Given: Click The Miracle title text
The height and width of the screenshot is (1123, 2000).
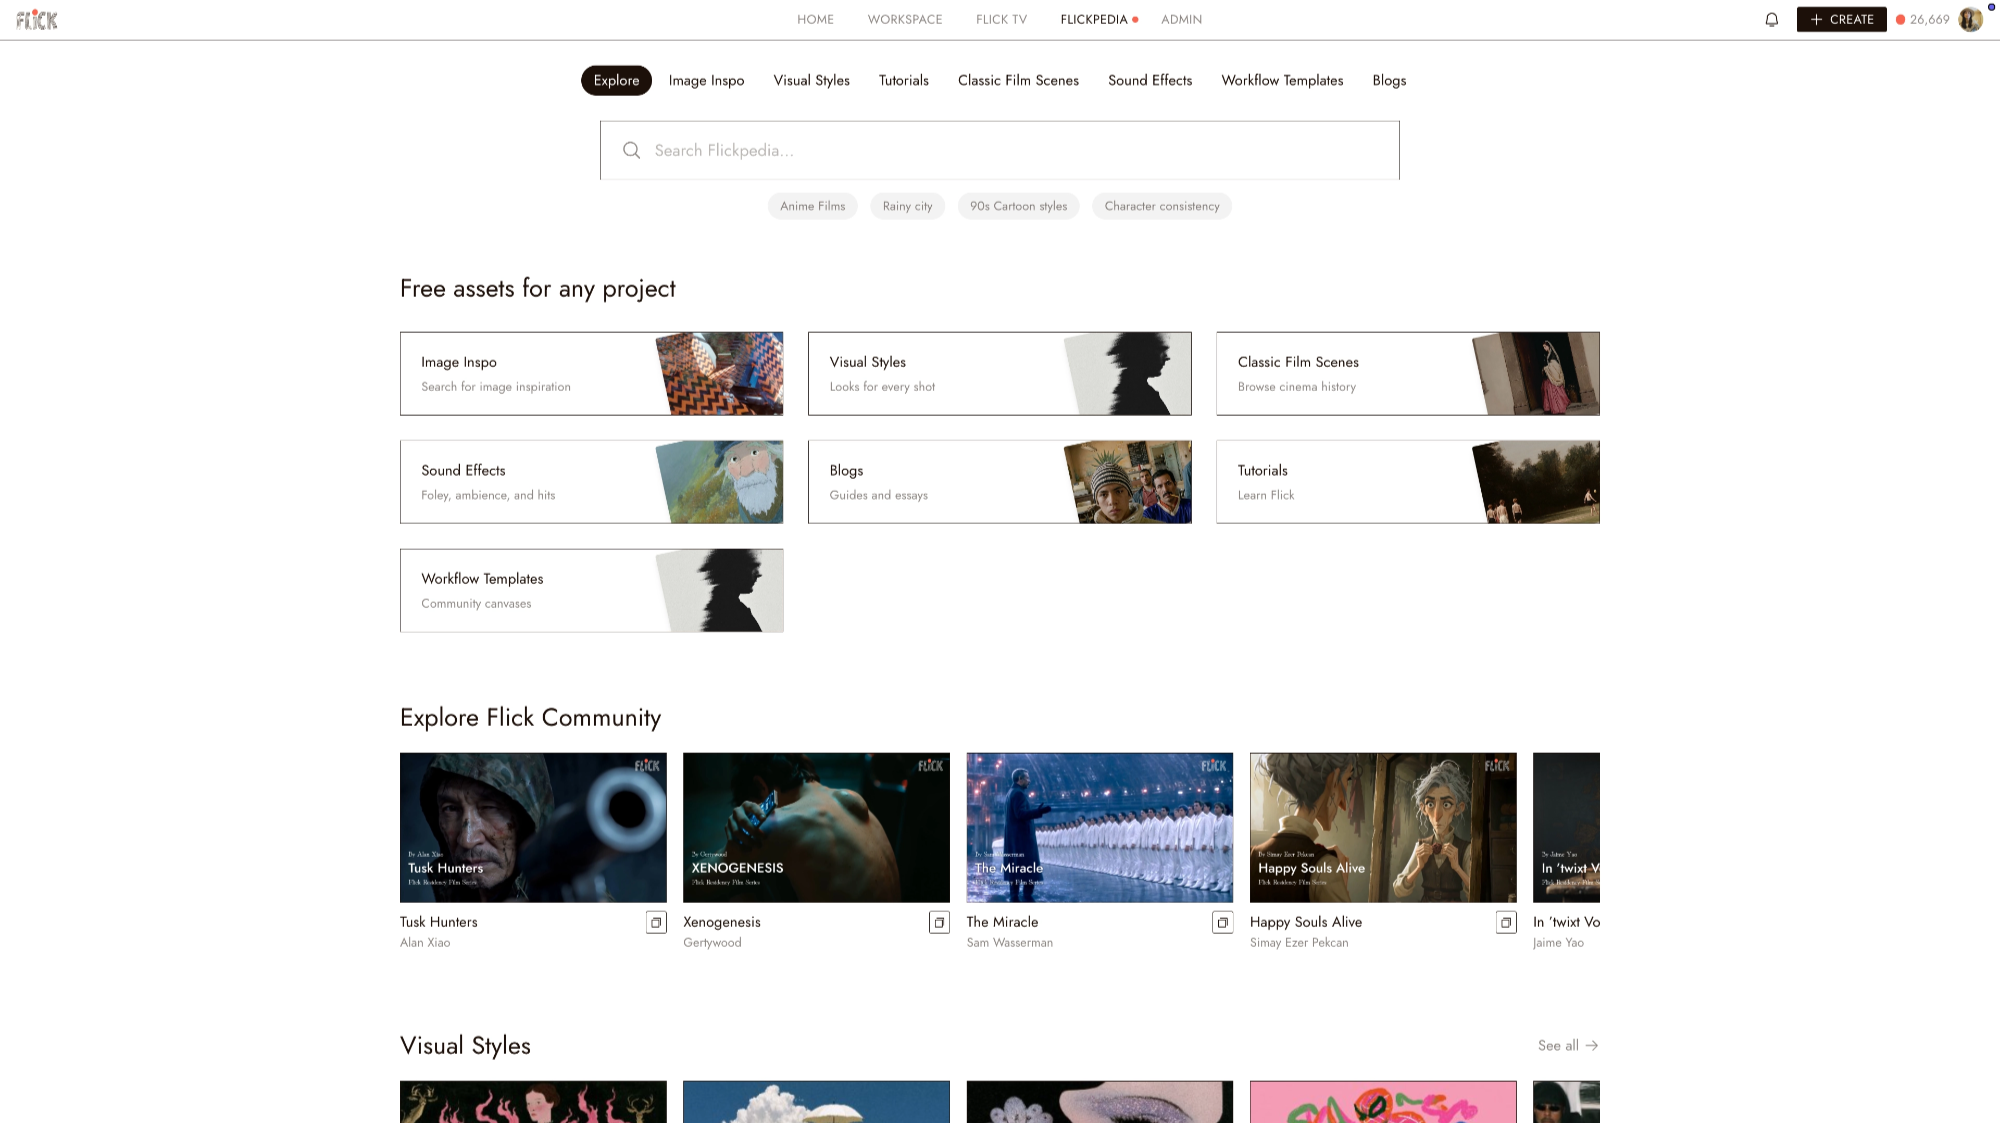Looking at the screenshot, I should click(x=1002, y=922).
